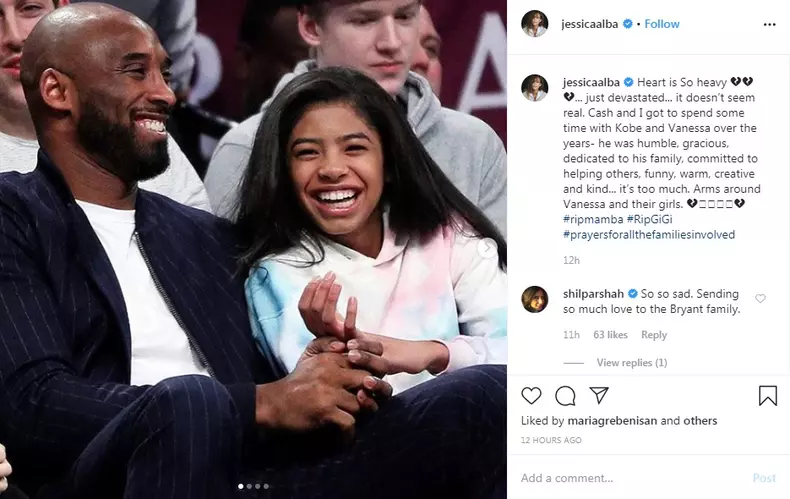
Task: Follow the jessicaalba account
Action: pos(662,24)
